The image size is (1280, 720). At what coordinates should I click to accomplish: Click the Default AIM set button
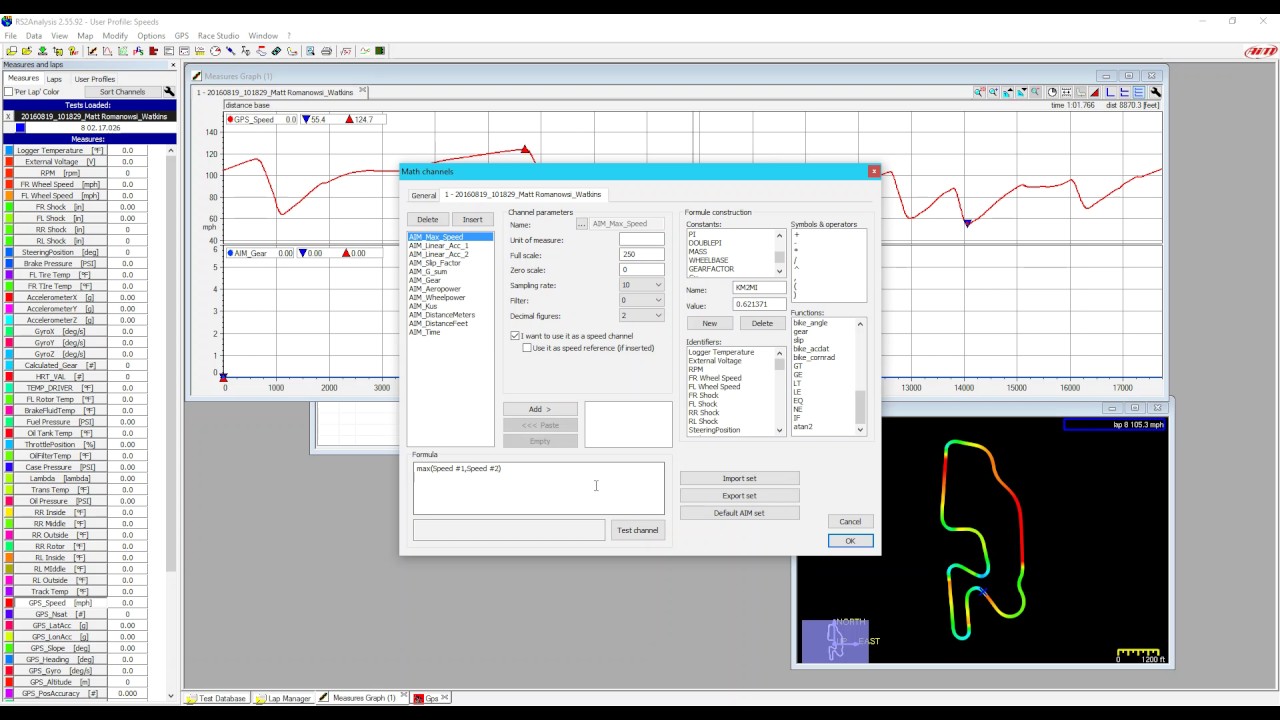(x=739, y=513)
